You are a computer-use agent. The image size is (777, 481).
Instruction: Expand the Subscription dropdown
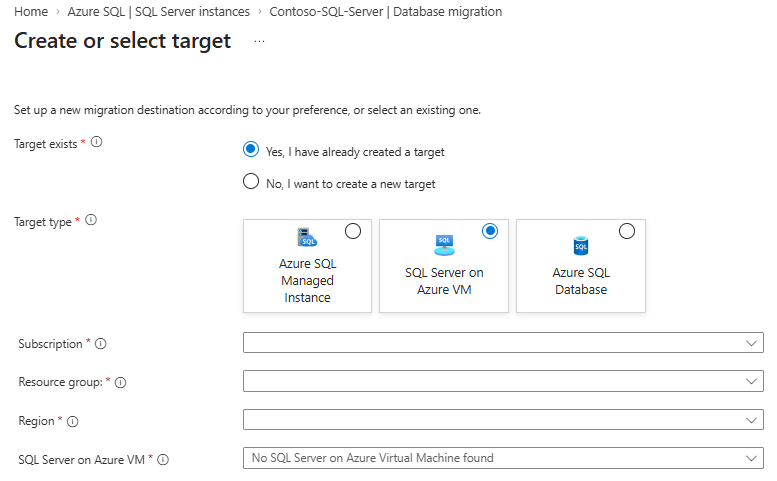point(503,343)
